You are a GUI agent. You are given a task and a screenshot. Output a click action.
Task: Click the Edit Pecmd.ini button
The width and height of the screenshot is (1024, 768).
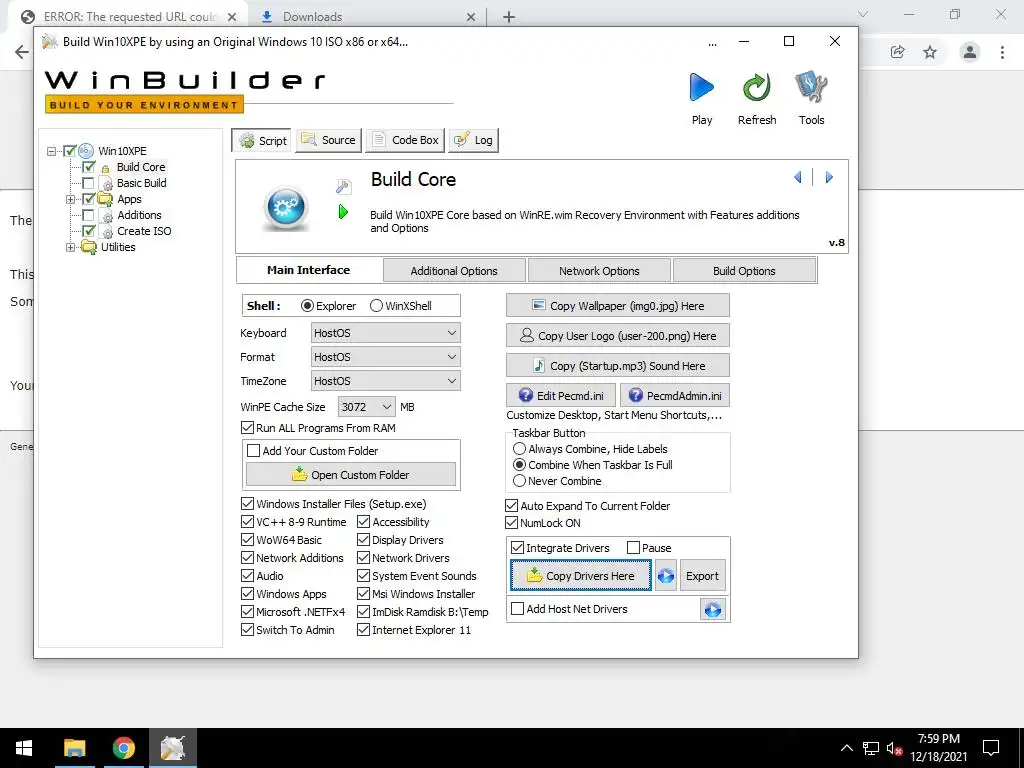(561, 396)
